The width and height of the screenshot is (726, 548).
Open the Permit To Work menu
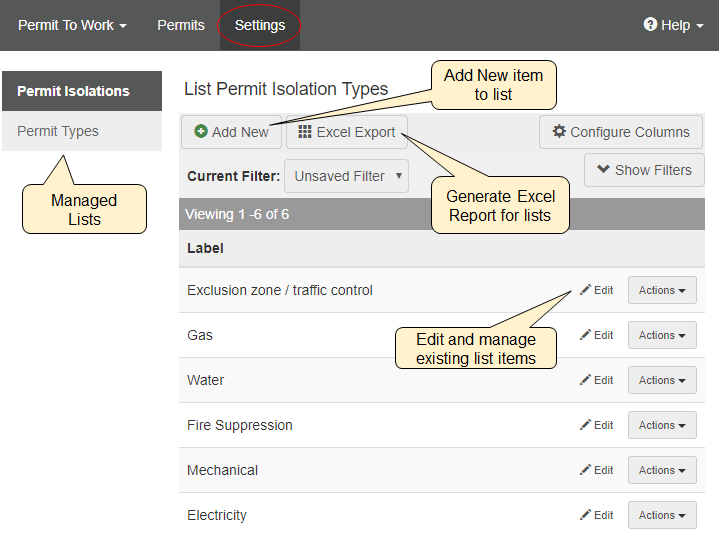click(72, 25)
